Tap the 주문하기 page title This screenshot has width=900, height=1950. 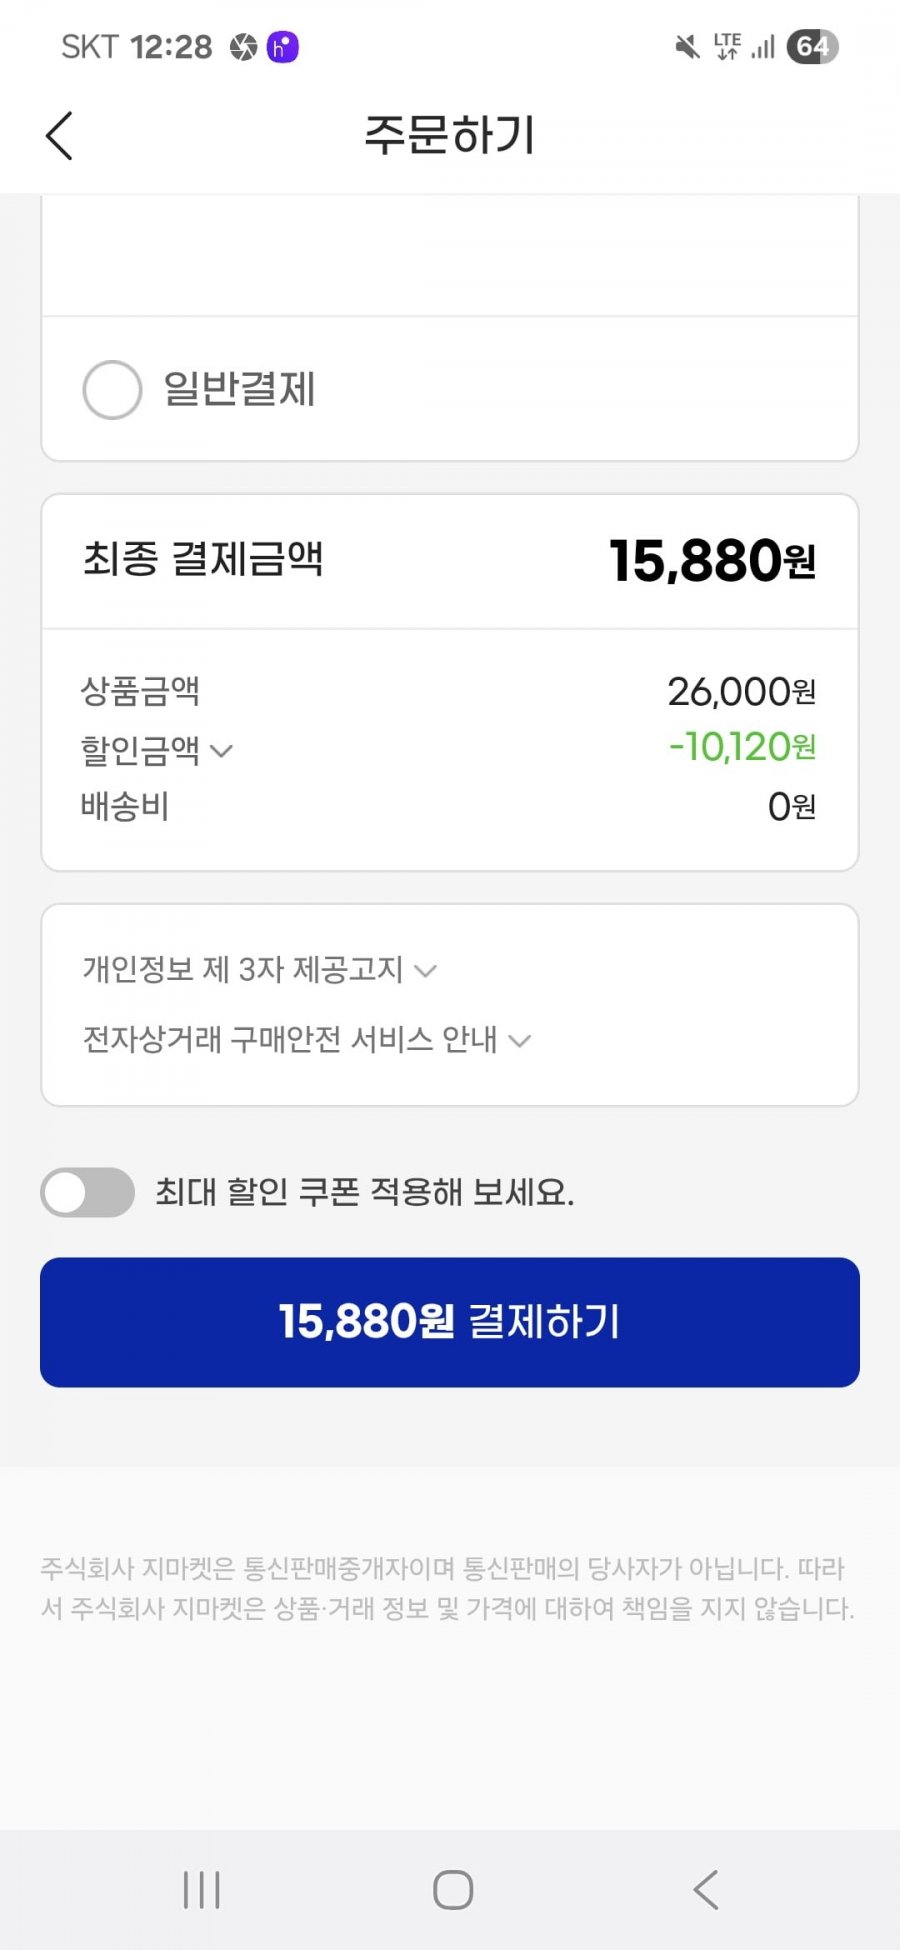[450, 135]
